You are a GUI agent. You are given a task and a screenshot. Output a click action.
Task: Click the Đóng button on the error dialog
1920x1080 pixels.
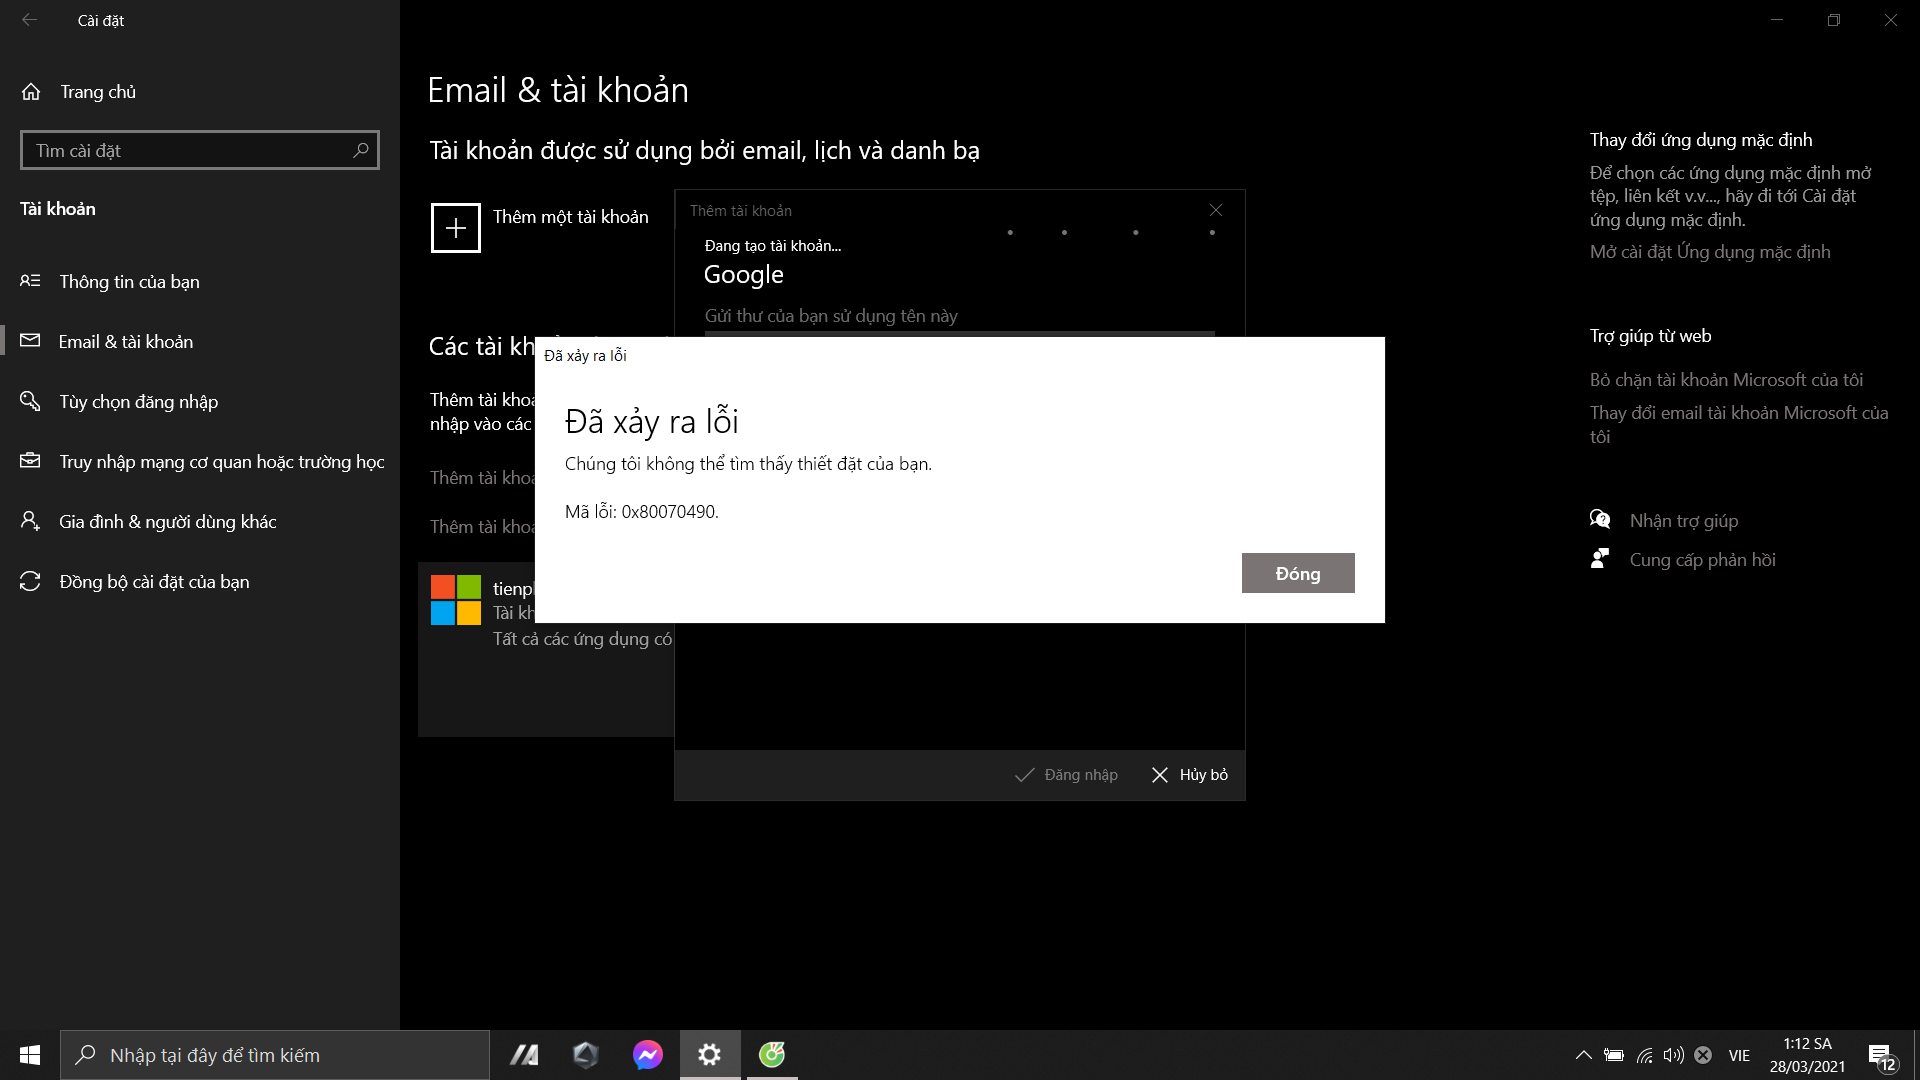click(1297, 573)
